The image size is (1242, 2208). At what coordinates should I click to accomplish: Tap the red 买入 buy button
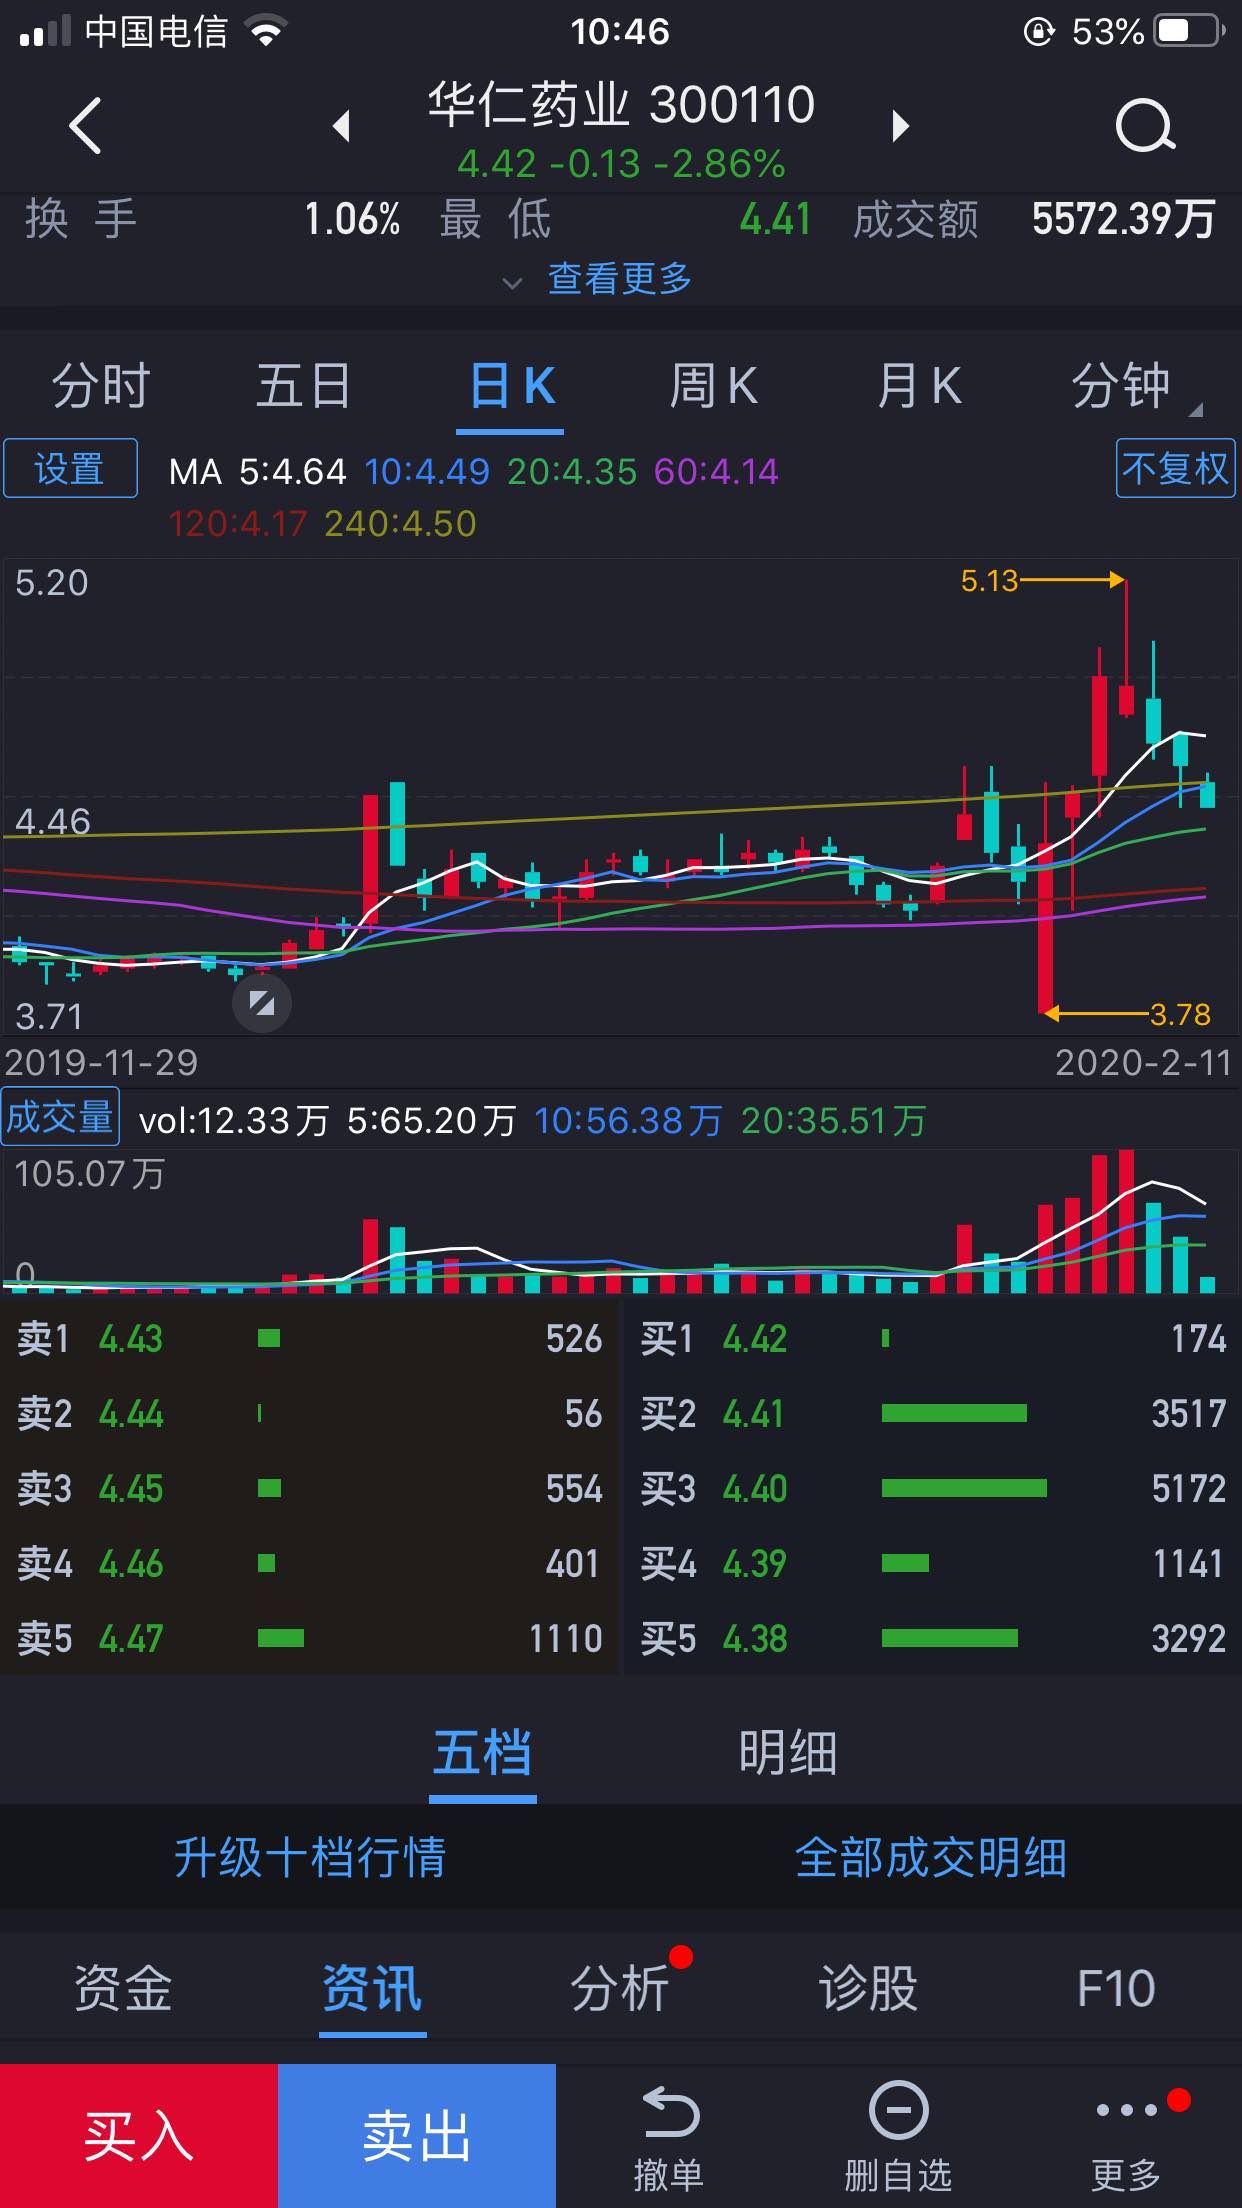pos(139,2136)
